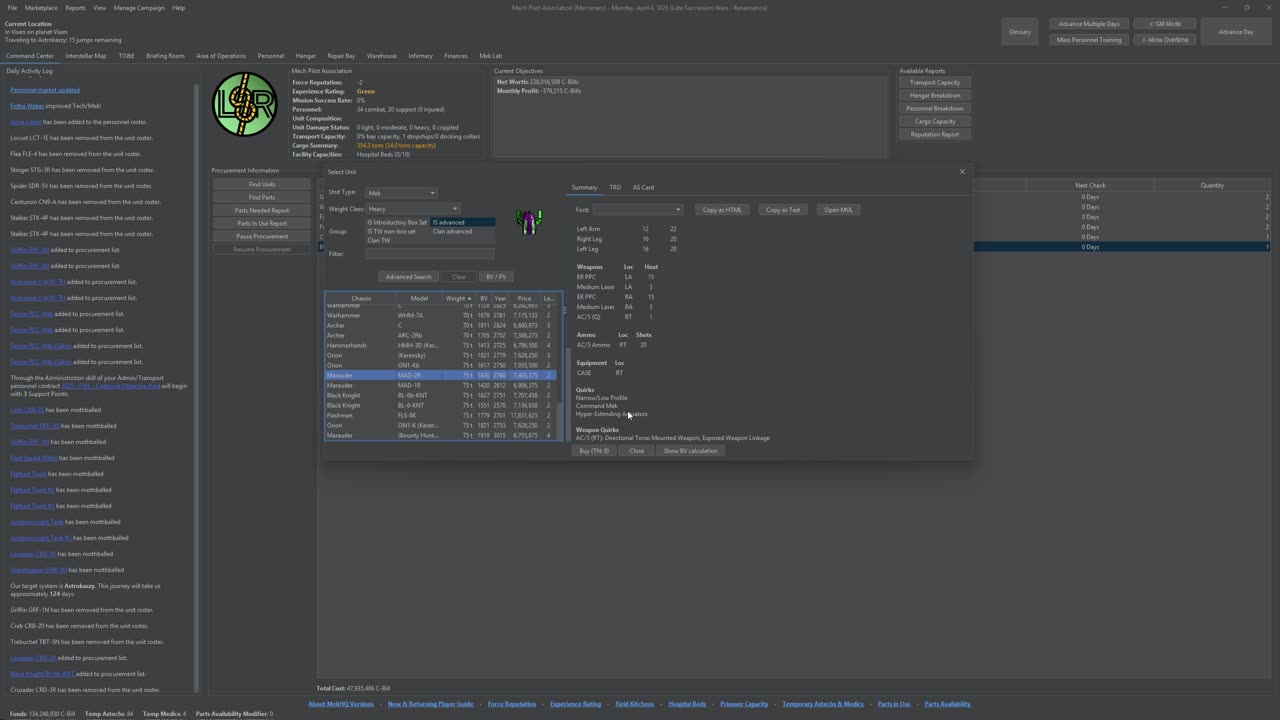
Task: Select IS Introductory Box Set group
Action: tap(397, 223)
